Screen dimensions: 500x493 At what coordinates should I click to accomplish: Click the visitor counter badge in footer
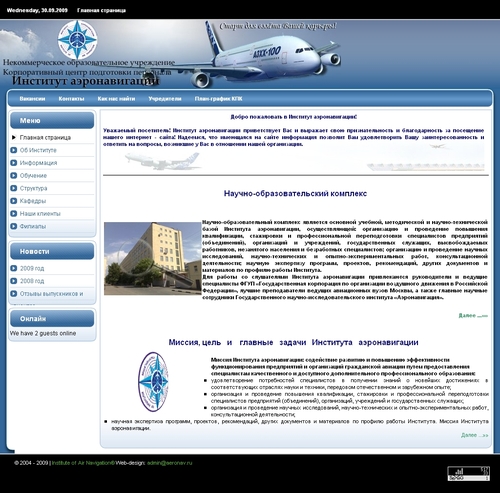click(x=468, y=473)
